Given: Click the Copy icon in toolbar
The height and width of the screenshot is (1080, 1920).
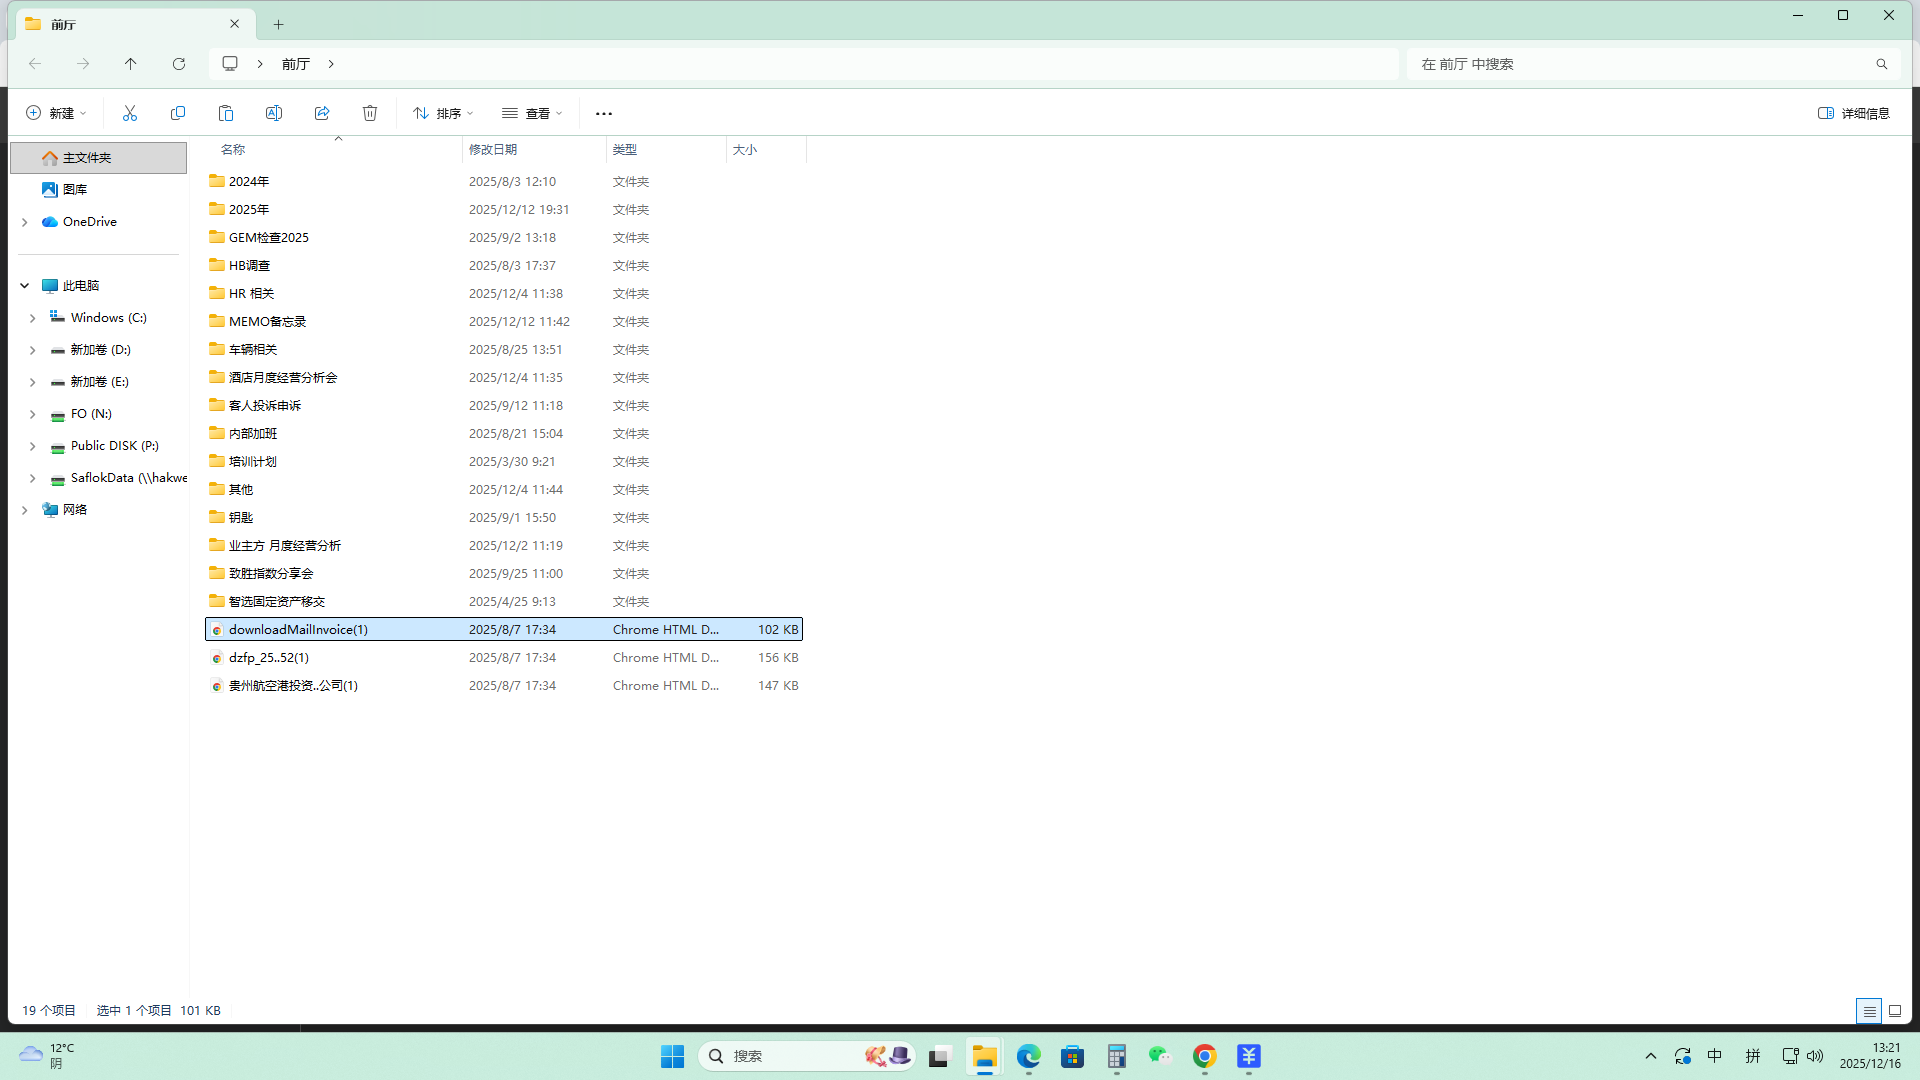Looking at the screenshot, I should (178, 113).
